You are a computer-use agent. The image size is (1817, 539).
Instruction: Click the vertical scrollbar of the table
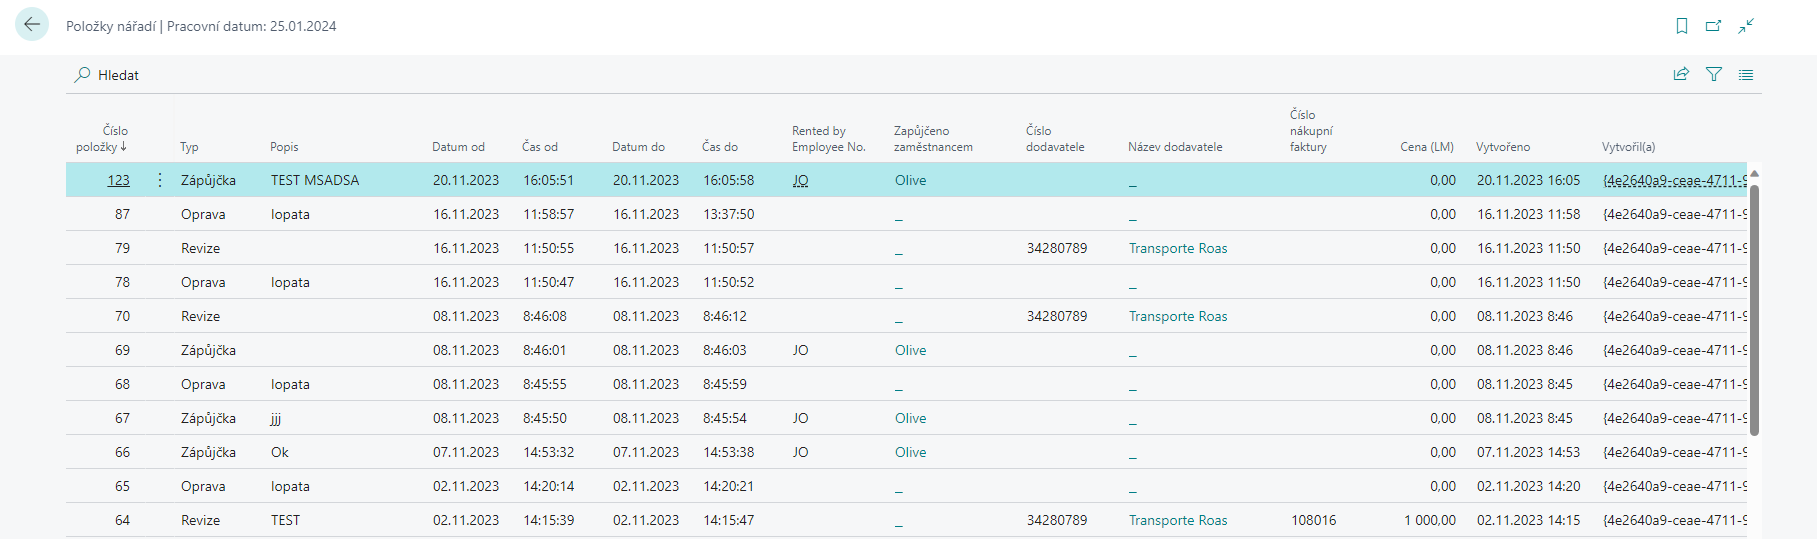point(1754,310)
